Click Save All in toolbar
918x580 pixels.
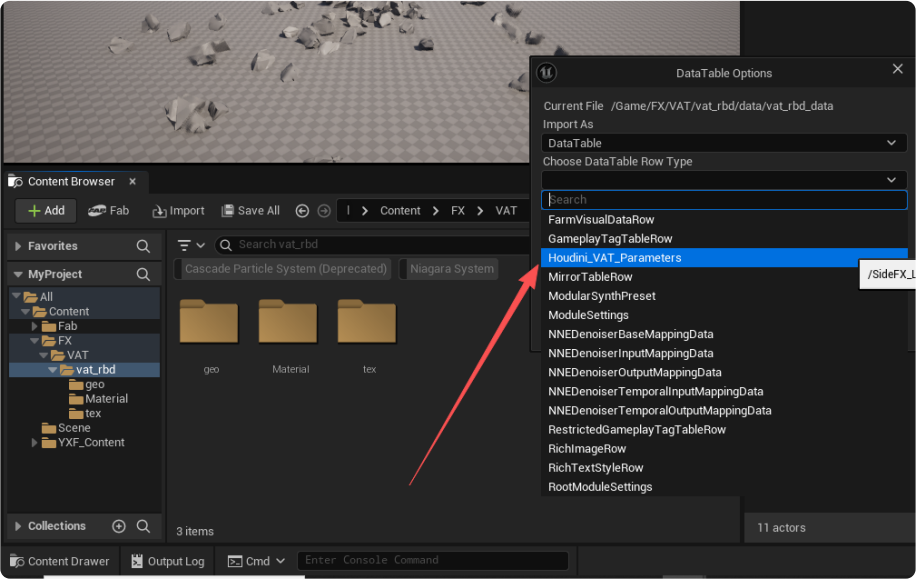tap(251, 211)
